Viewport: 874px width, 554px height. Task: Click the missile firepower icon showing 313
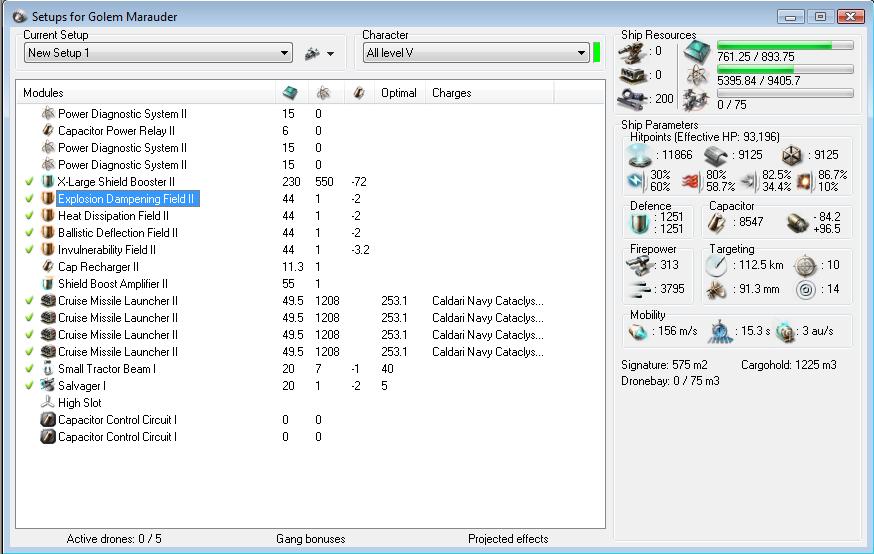639,266
